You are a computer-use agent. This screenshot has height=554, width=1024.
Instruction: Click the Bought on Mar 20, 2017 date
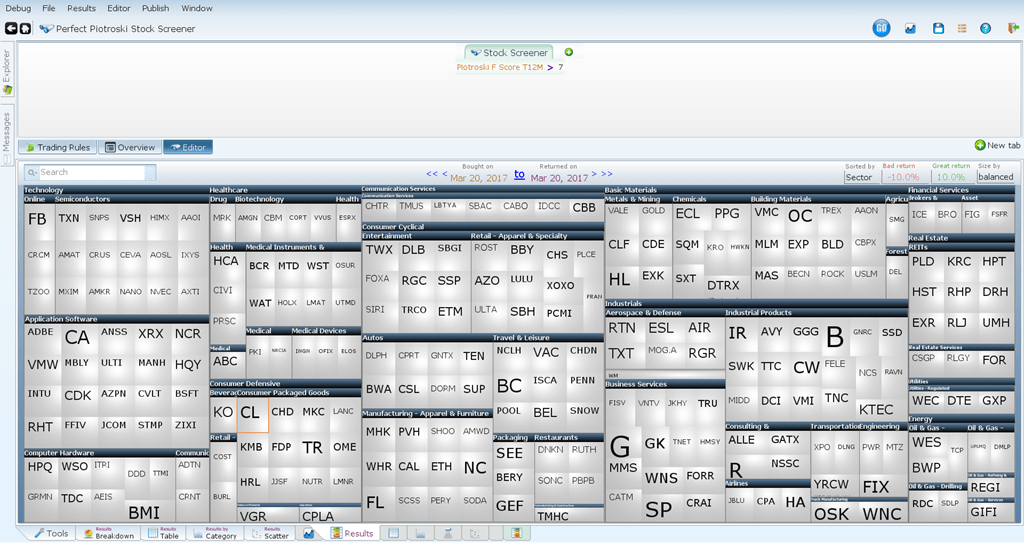pos(479,178)
